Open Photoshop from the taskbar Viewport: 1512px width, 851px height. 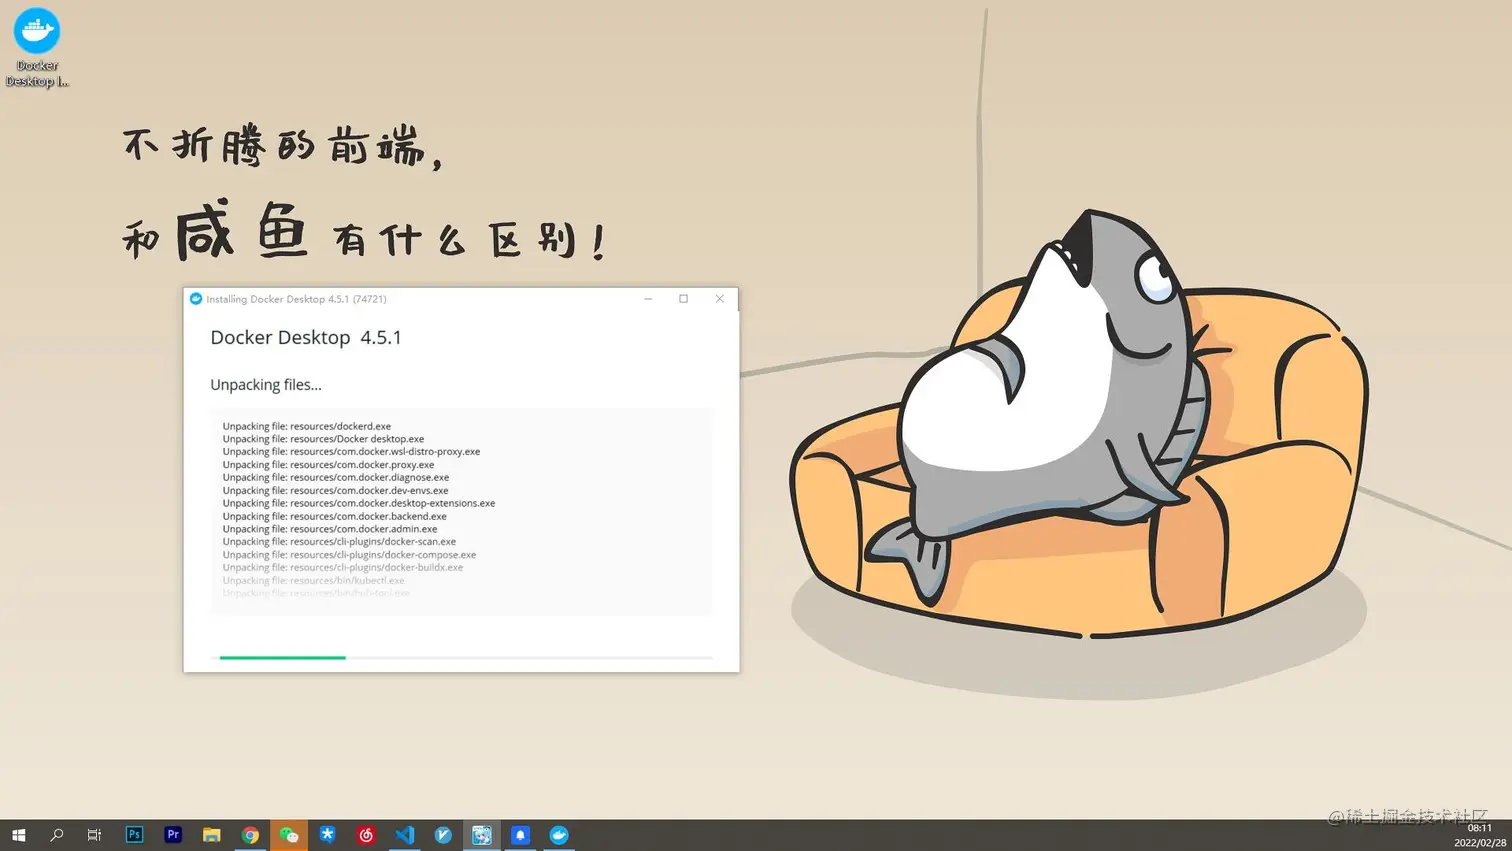tap(134, 835)
